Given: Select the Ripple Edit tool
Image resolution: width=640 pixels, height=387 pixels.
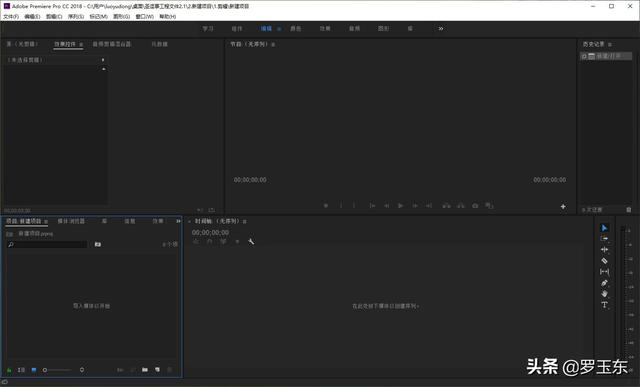Looking at the screenshot, I should [604, 249].
